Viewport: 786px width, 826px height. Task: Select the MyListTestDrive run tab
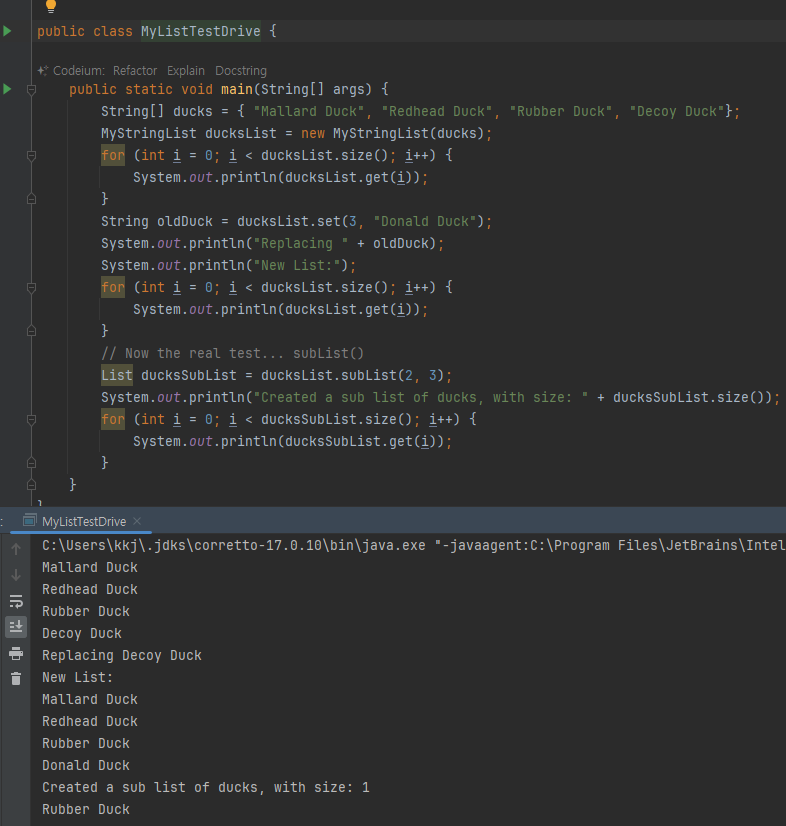point(84,522)
